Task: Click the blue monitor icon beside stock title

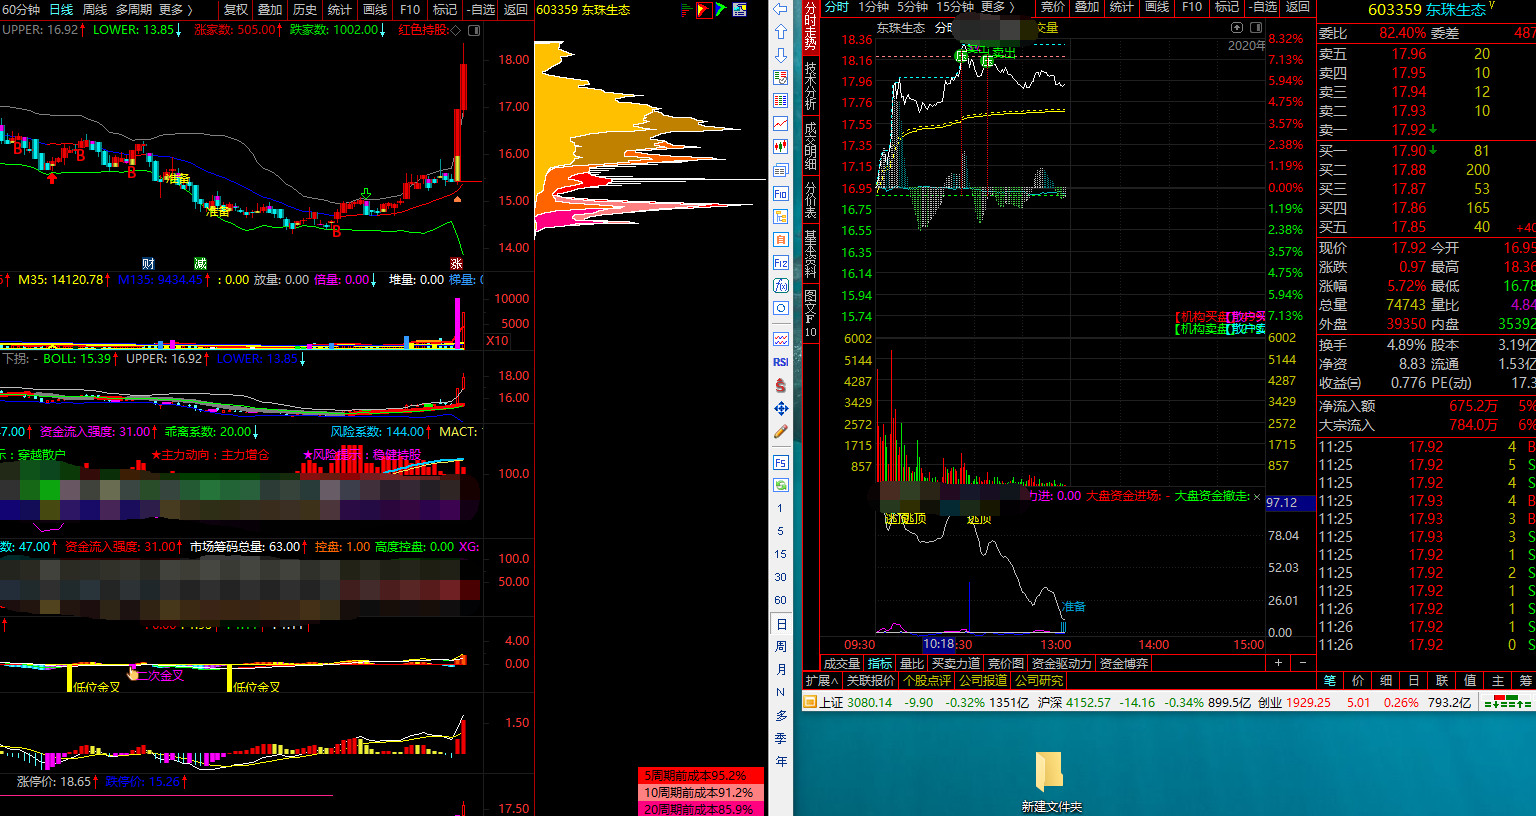Action: click(x=740, y=9)
